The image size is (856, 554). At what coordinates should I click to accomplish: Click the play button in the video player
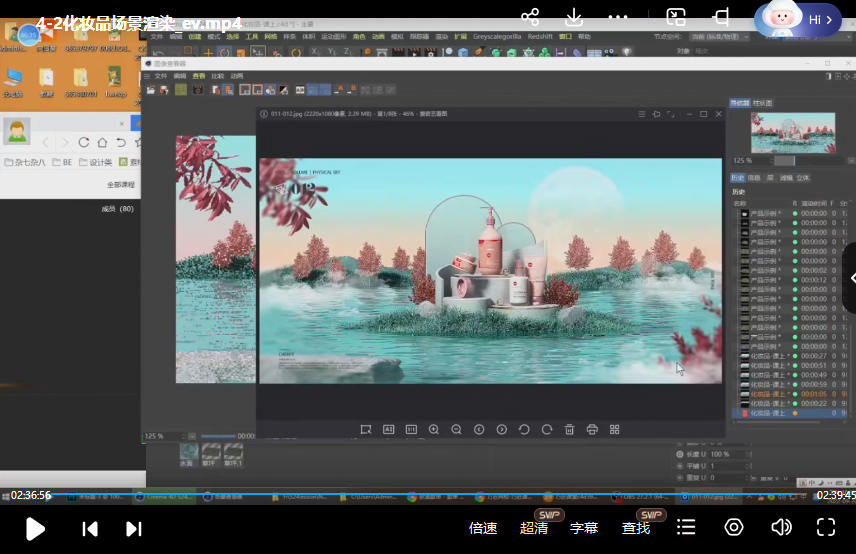click(35, 529)
